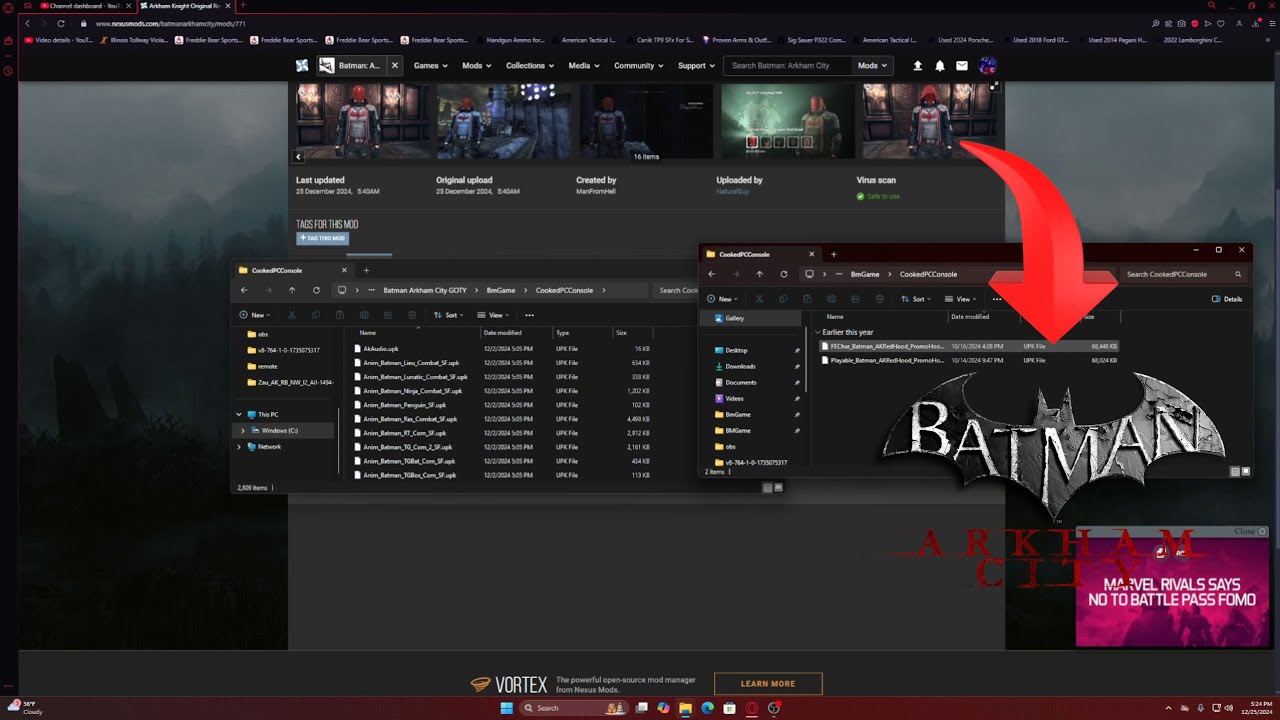Expand Network node in left Explorer

tap(239, 446)
